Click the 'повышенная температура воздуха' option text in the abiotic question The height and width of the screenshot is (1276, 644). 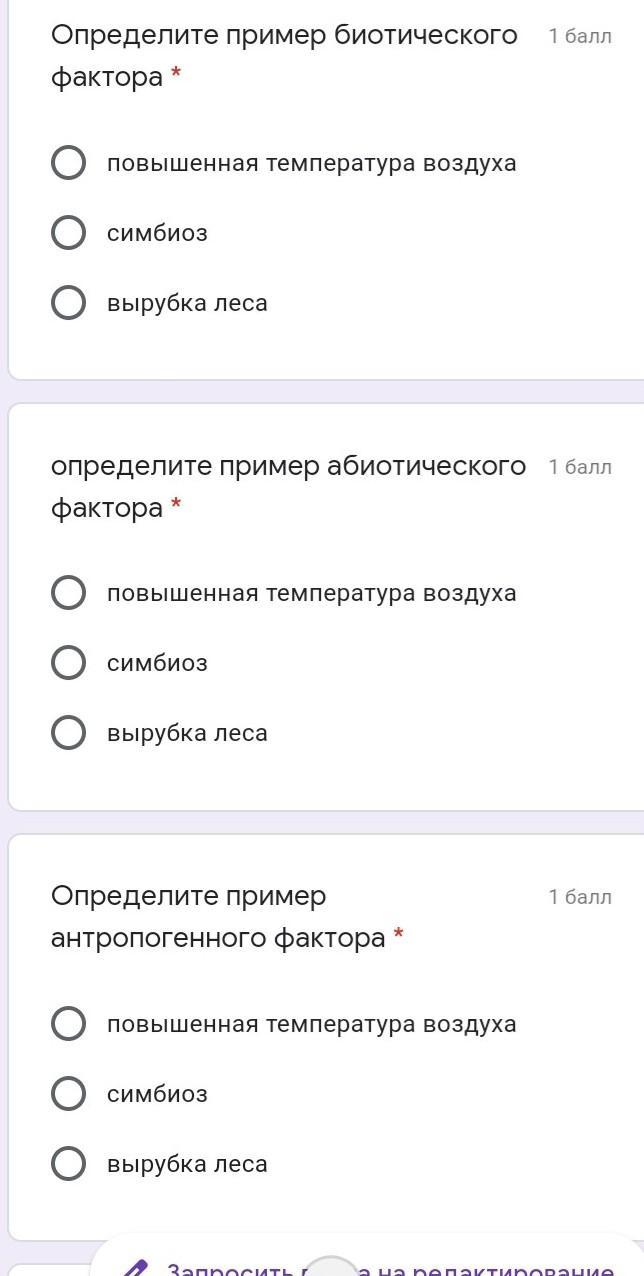click(x=311, y=593)
